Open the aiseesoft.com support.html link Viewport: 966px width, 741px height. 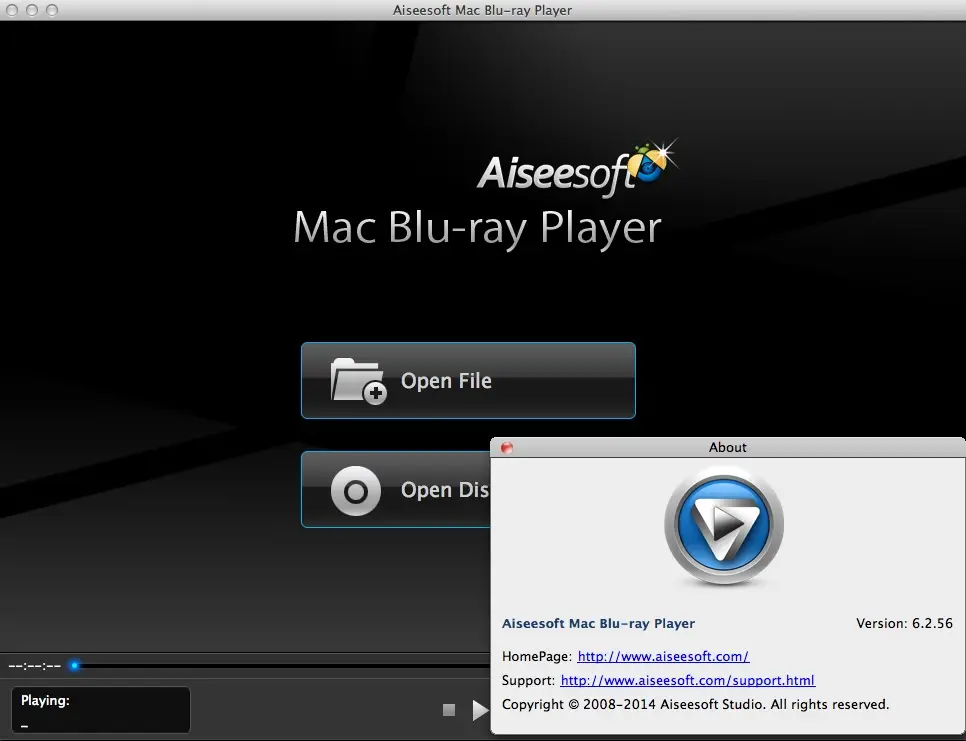[x=688, y=681]
